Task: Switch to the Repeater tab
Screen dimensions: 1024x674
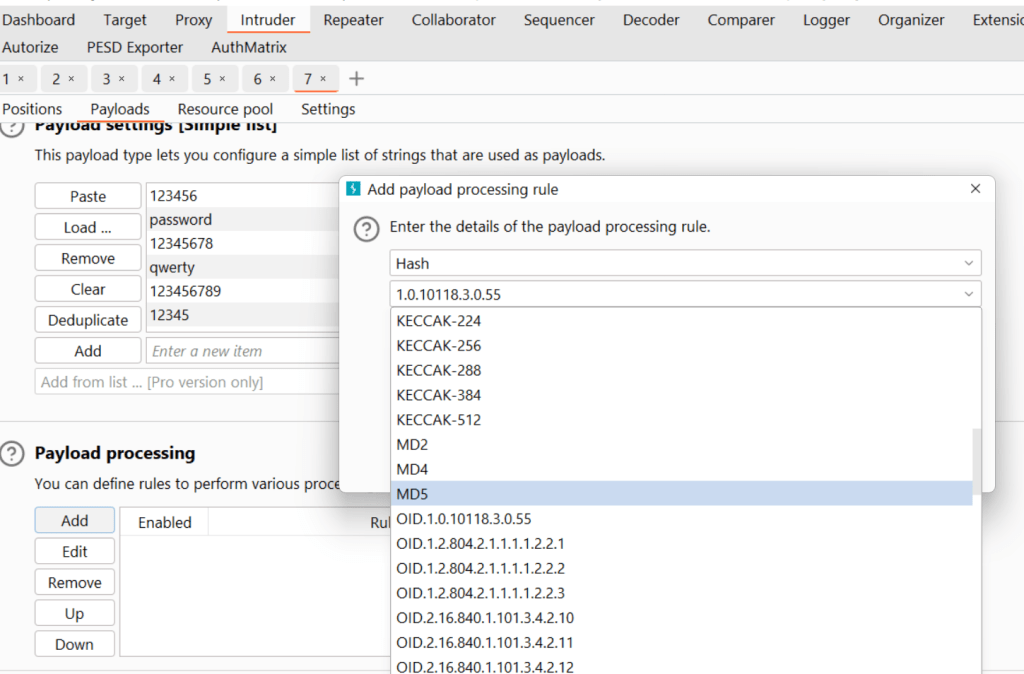Action: click(x=353, y=20)
